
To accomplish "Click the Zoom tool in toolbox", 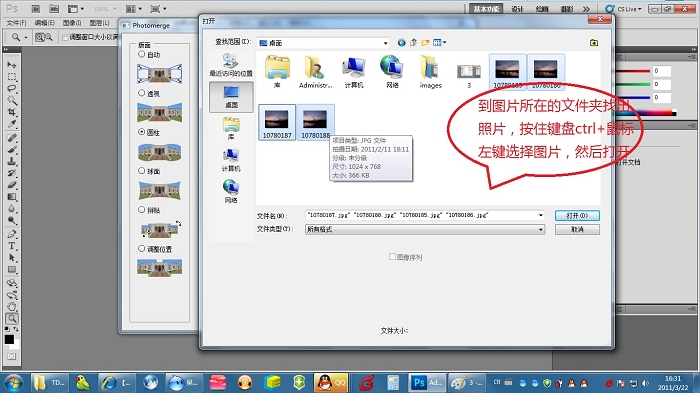I will pyautogui.click(x=12, y=318).
